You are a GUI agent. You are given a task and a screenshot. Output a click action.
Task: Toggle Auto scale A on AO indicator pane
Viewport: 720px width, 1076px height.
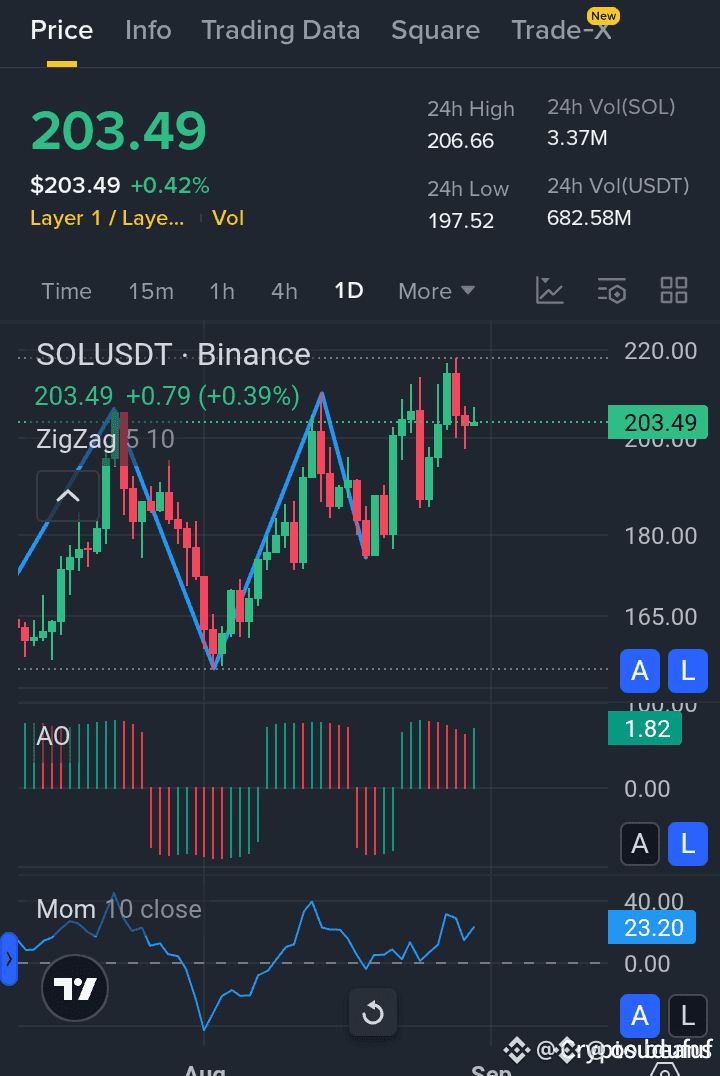pos(640,844)
